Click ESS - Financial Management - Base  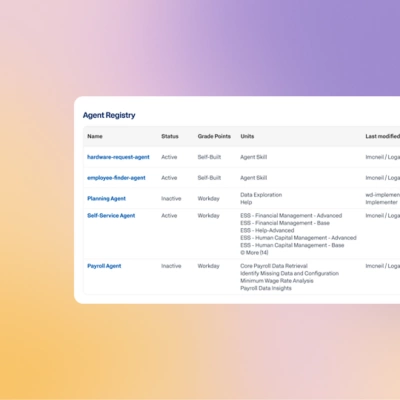pyautogui.click(x=285, y=223)
